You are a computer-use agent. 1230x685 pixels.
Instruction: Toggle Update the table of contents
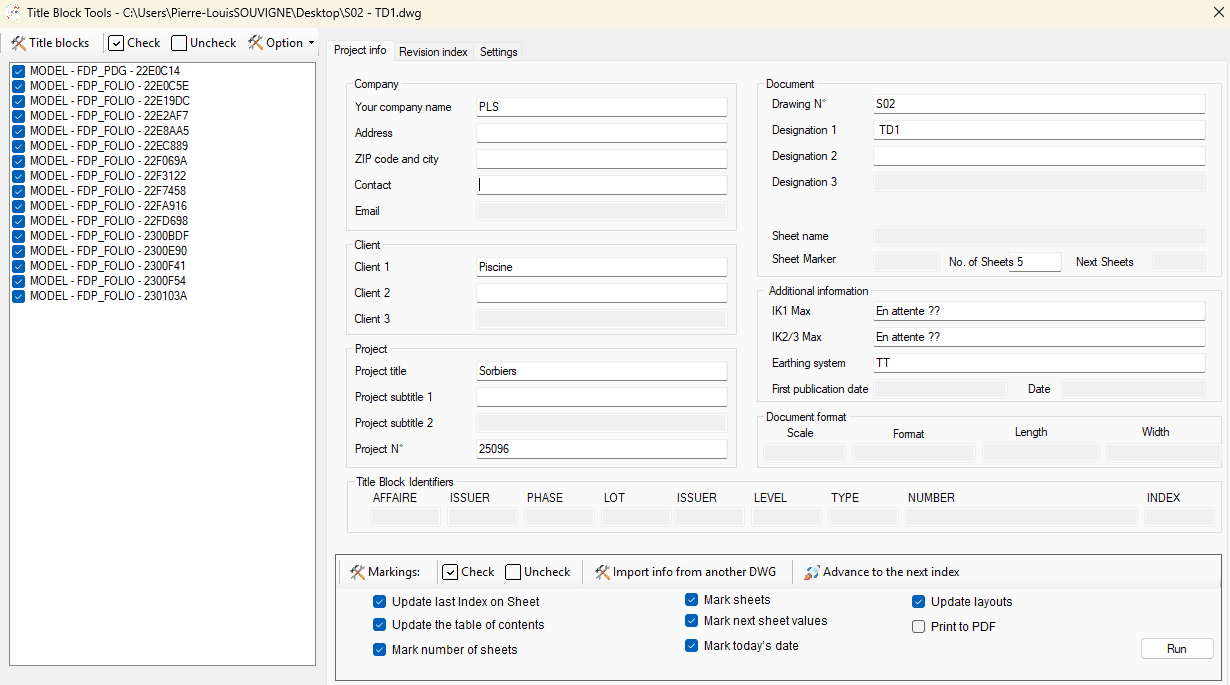click(379, 625)
